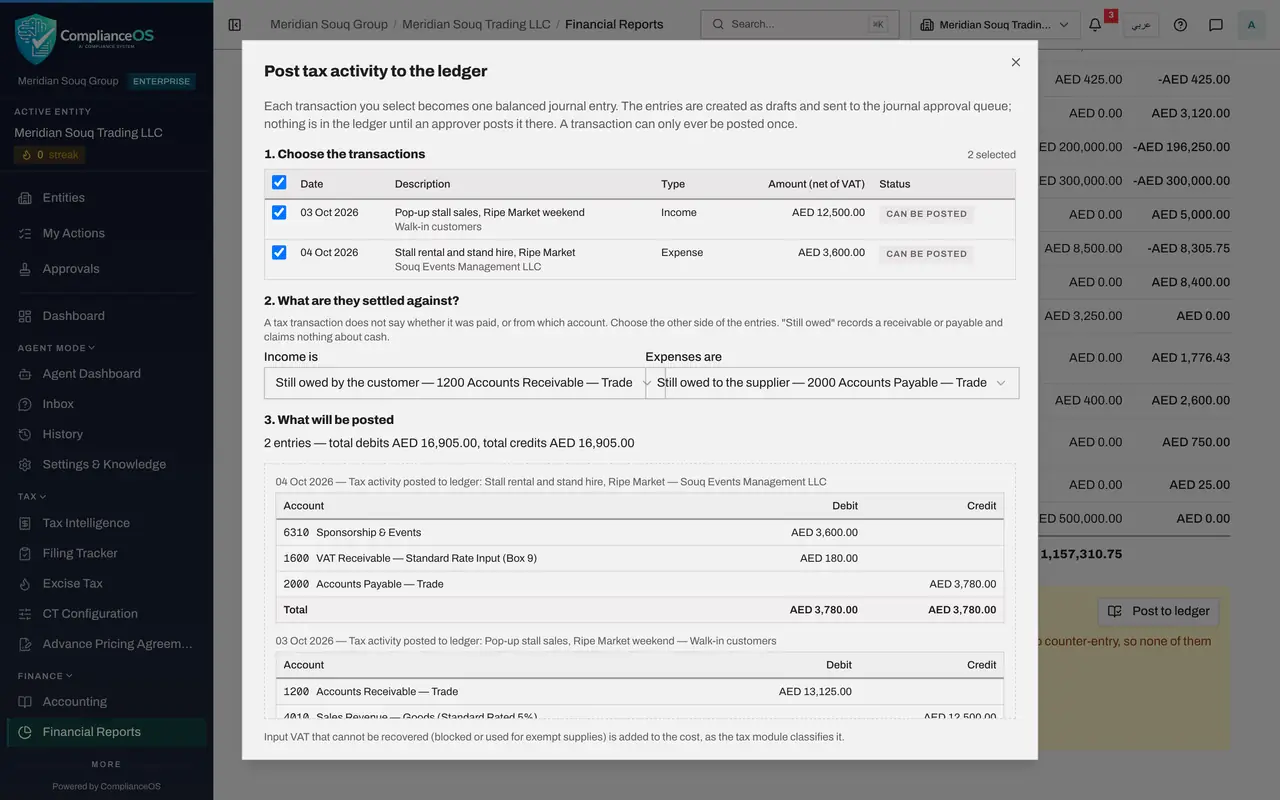Screen dimensions: 1280x800
Task: Click the 0 streak badge
Action: tap(50, 155)
